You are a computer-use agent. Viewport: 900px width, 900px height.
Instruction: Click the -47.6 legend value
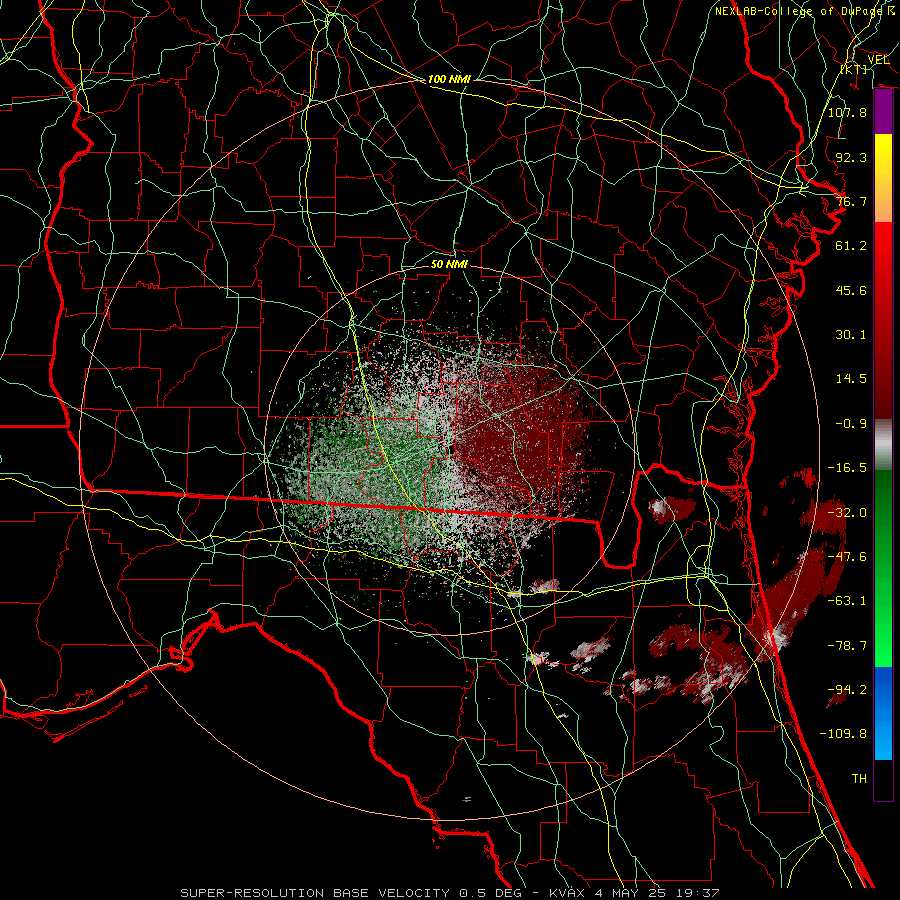[x=847, y=557]
